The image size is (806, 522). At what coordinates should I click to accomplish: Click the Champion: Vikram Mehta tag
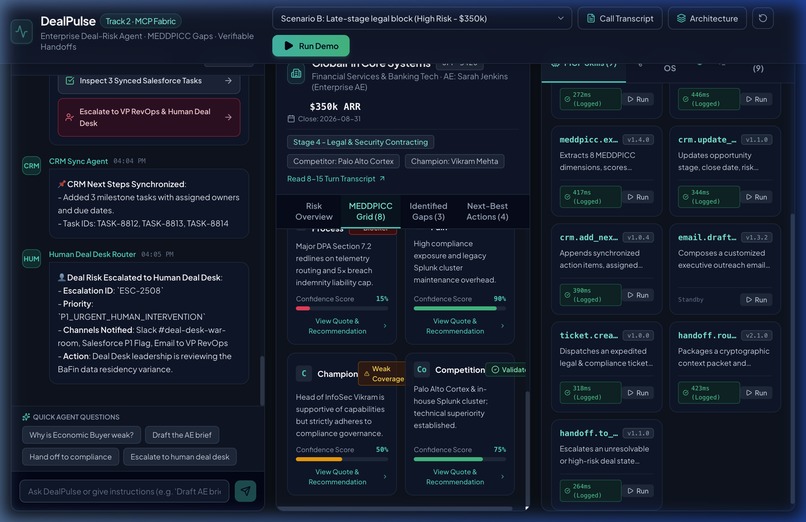(454, 161)
